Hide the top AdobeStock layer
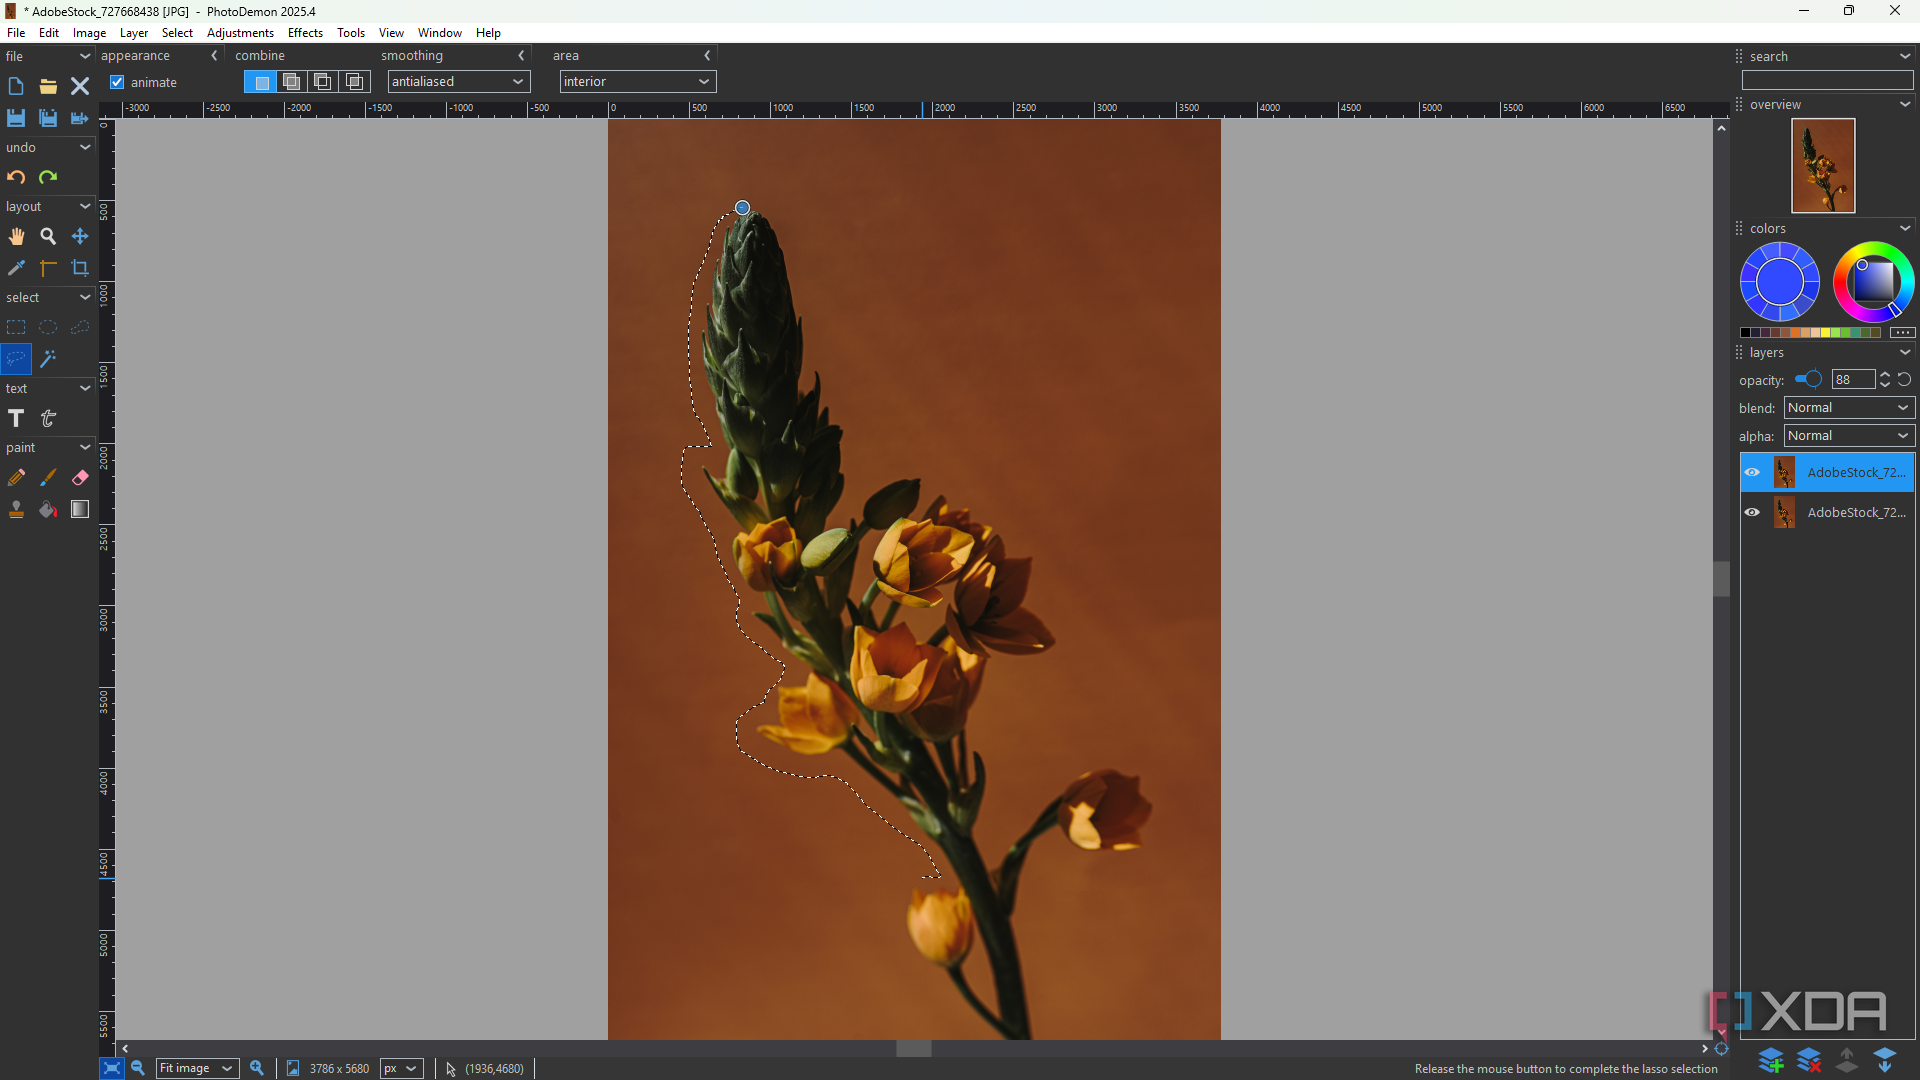Image resolution: width=1920 pixels, height=1080 pixels. [x=1752, y=472]
